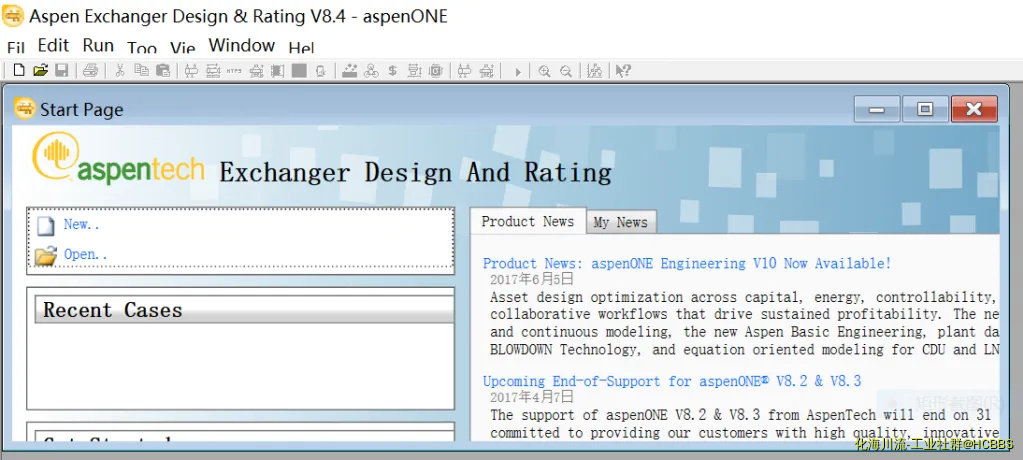The width and height of the screenshot is (1023, 460).
Task: Click the context help pointer icon
Action: tap(622, 71)
